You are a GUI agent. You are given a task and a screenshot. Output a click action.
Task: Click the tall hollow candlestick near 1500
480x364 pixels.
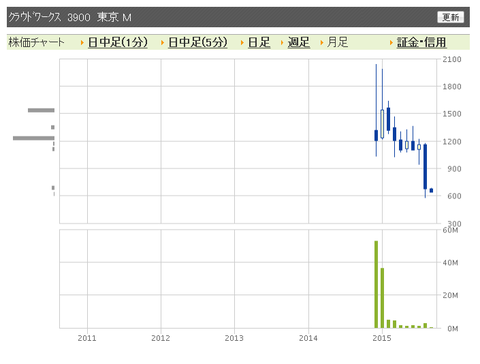pyautogui.click(x=382, y=124)
